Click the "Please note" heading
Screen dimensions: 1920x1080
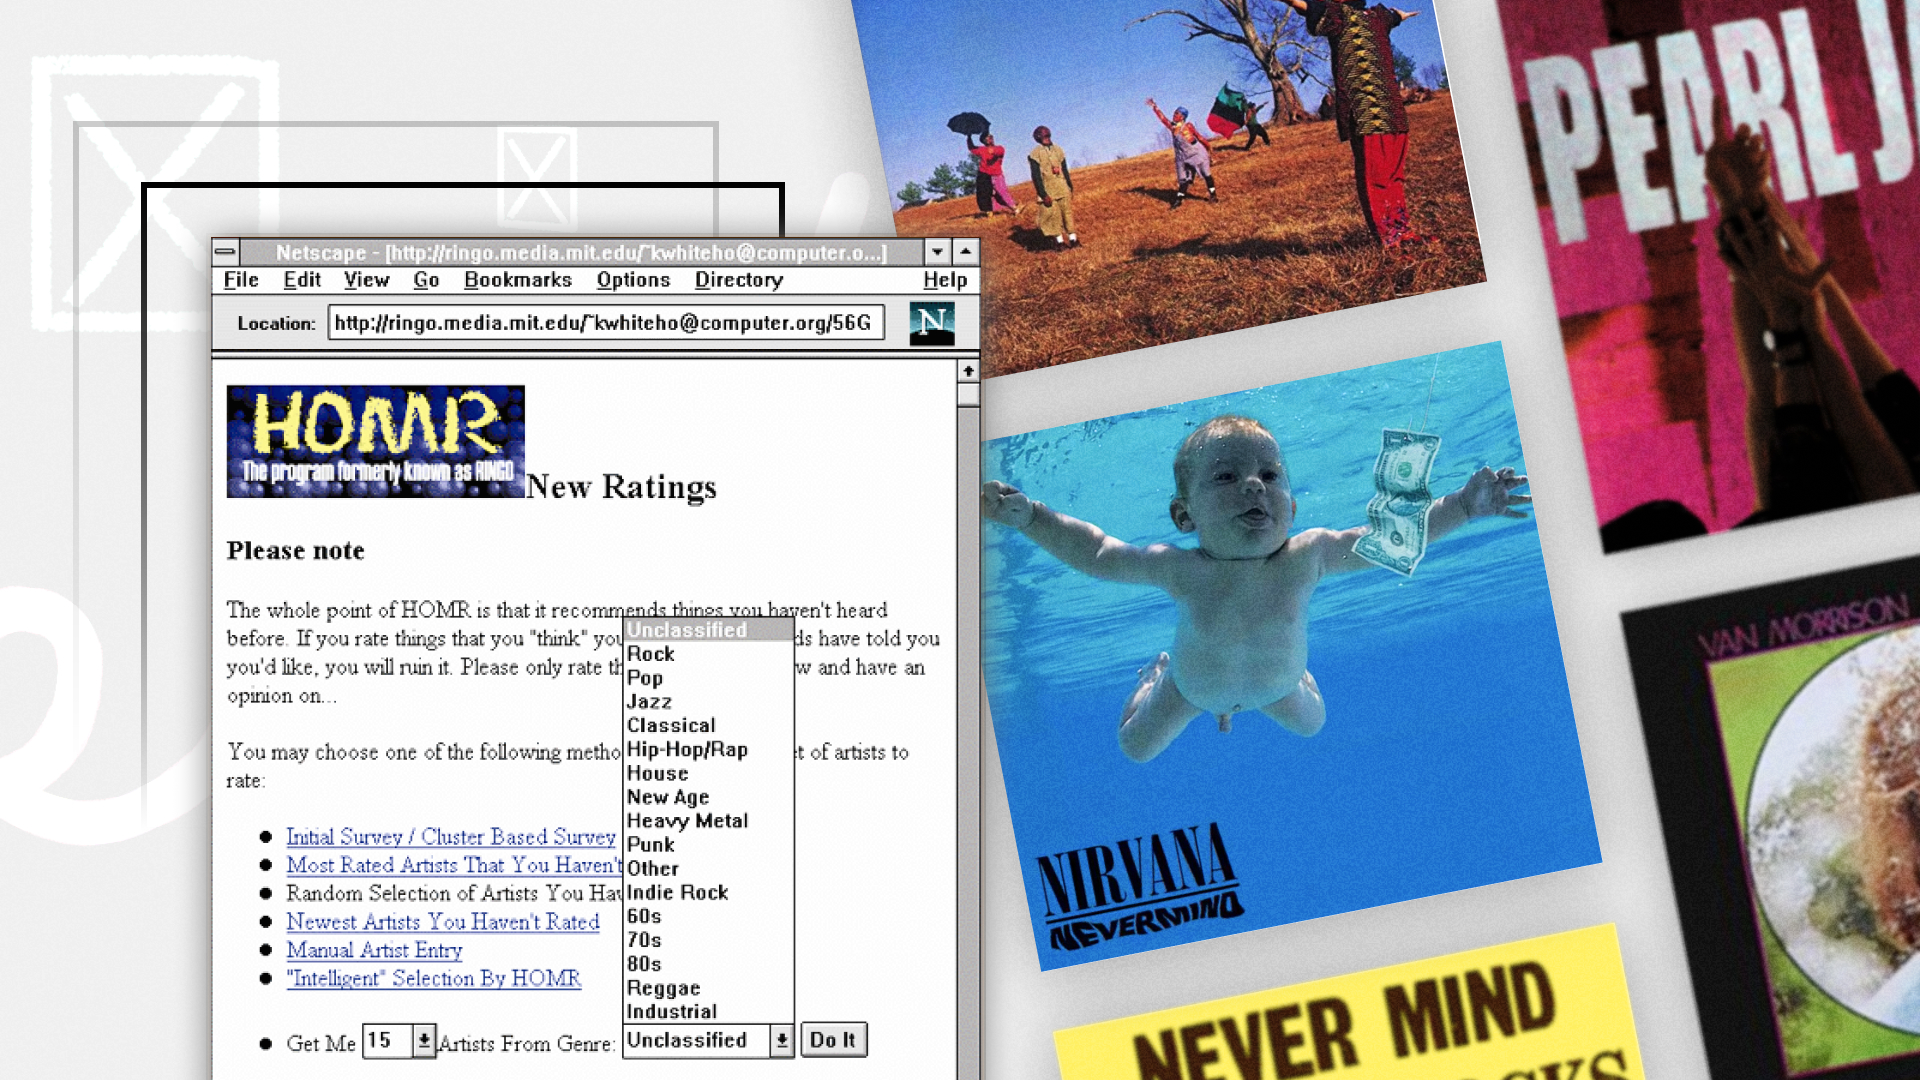coord(296,551)
